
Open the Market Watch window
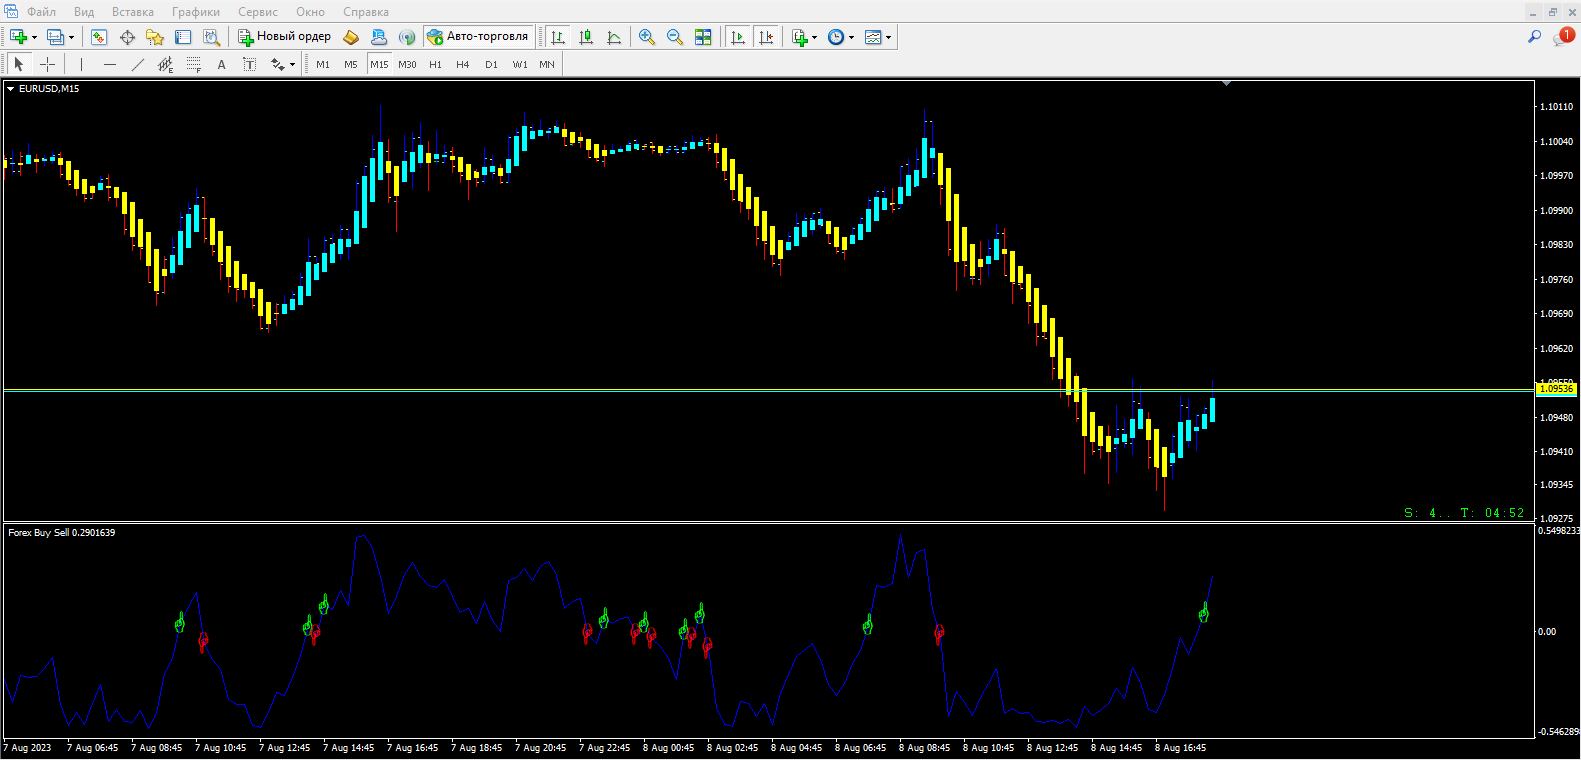point(99,37)
